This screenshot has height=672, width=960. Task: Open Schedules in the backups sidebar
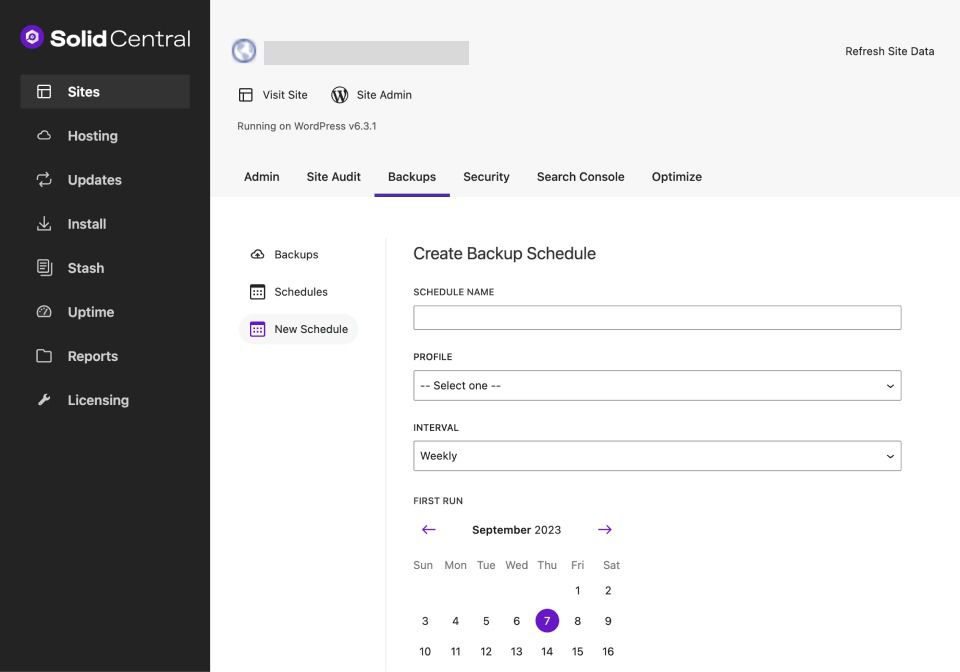(x=300, y=292)
